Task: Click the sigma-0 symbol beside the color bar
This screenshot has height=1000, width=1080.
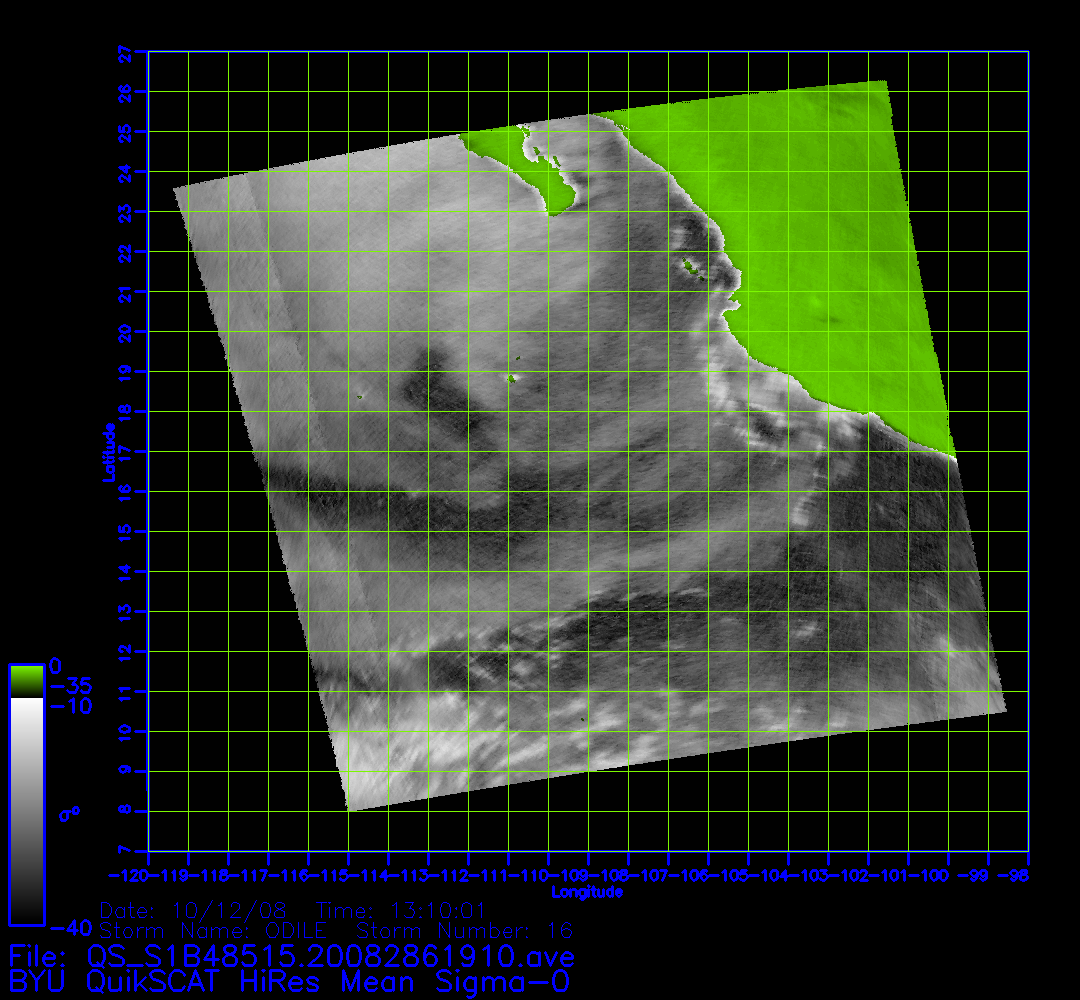Action: pyautogui.click(x=69, y=813)
